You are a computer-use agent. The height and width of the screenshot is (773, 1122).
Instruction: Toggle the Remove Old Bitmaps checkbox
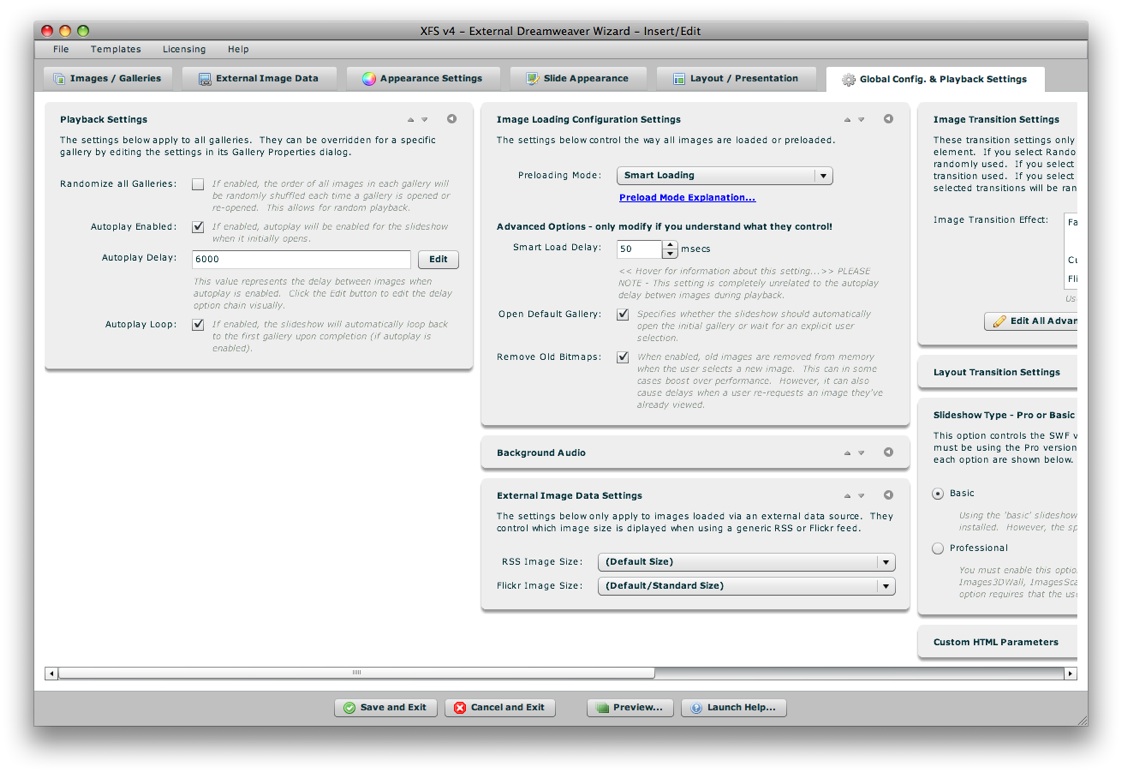(623, 357)
